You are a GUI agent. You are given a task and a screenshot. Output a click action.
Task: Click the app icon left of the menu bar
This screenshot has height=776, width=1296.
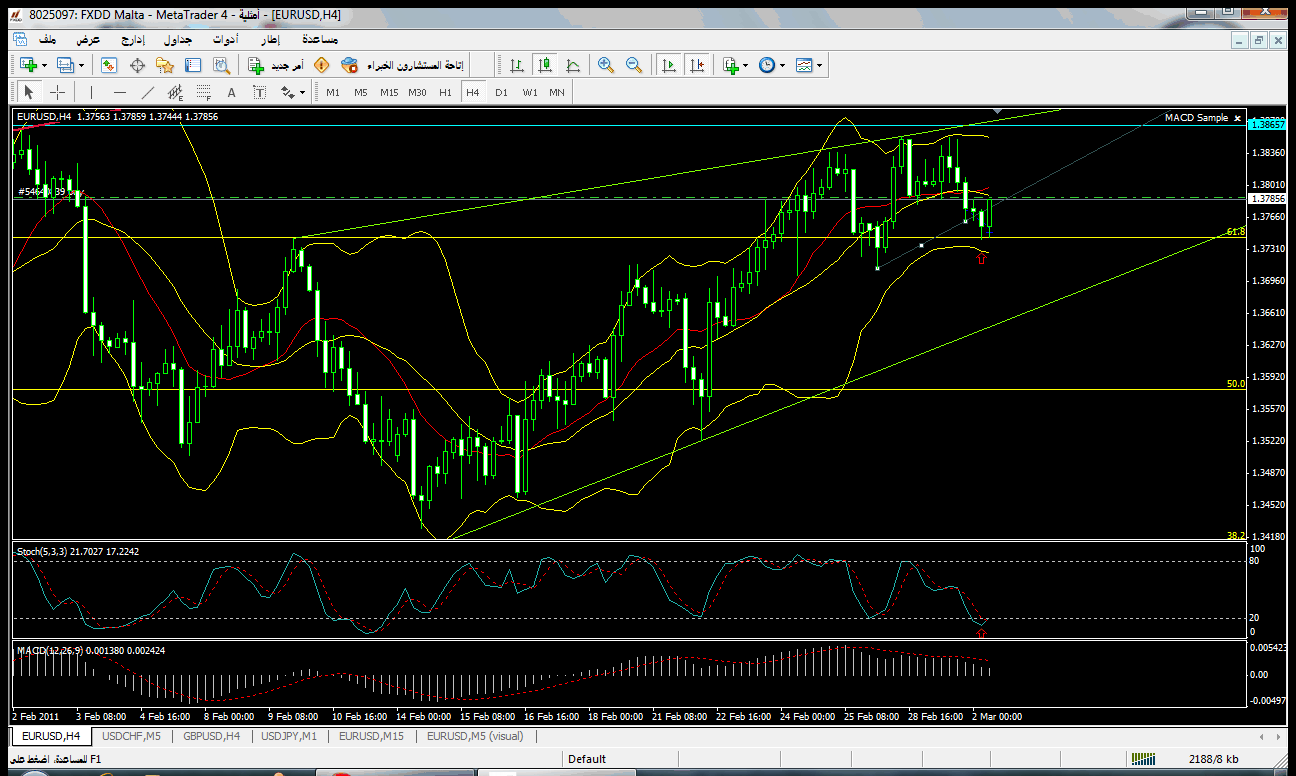pos(19,39)
